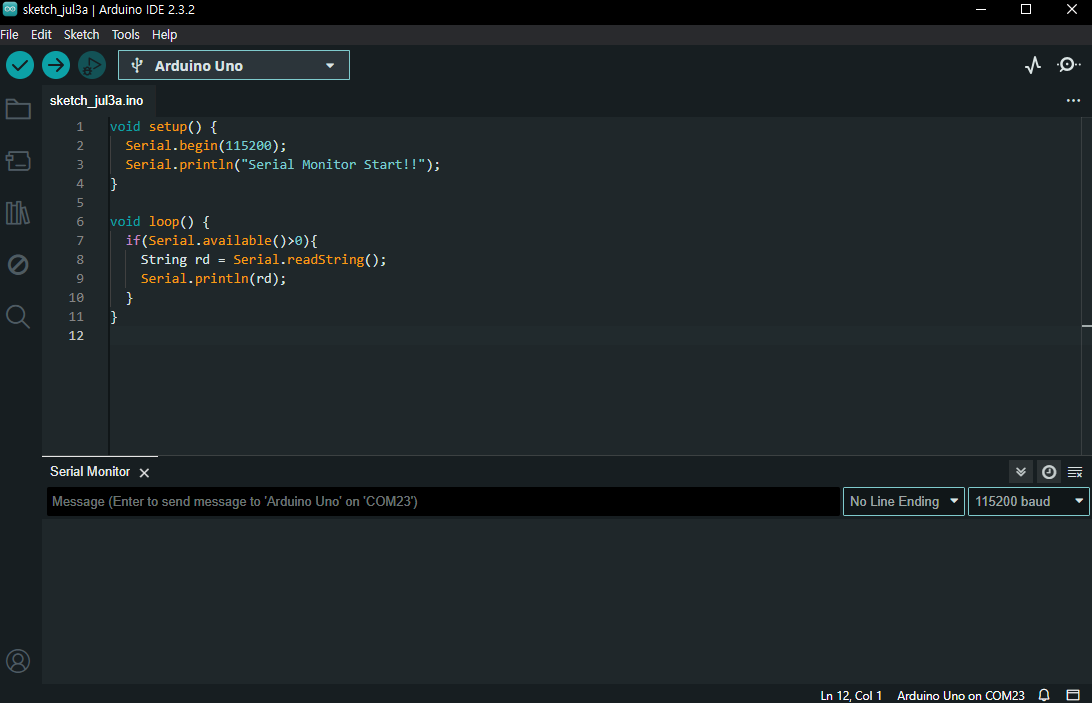Screen dimensions: 1092x703
Task: Open the Library Manager sidebar icon
Action: (x=18, y=213)
